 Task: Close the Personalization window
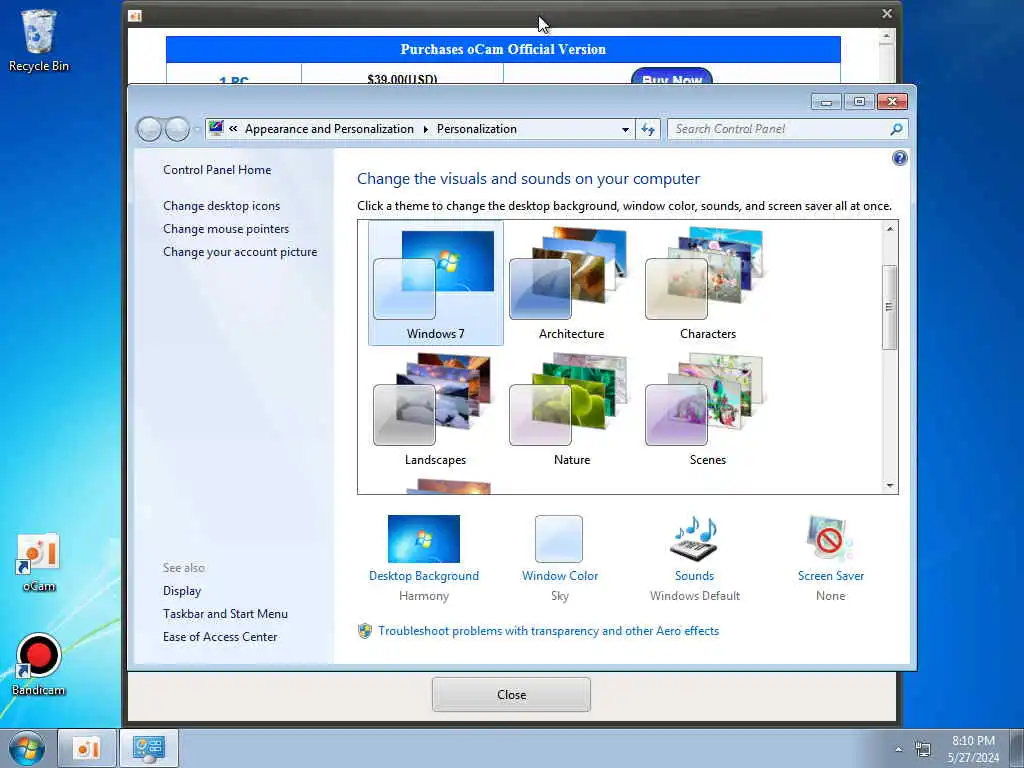tap(892, 101)
